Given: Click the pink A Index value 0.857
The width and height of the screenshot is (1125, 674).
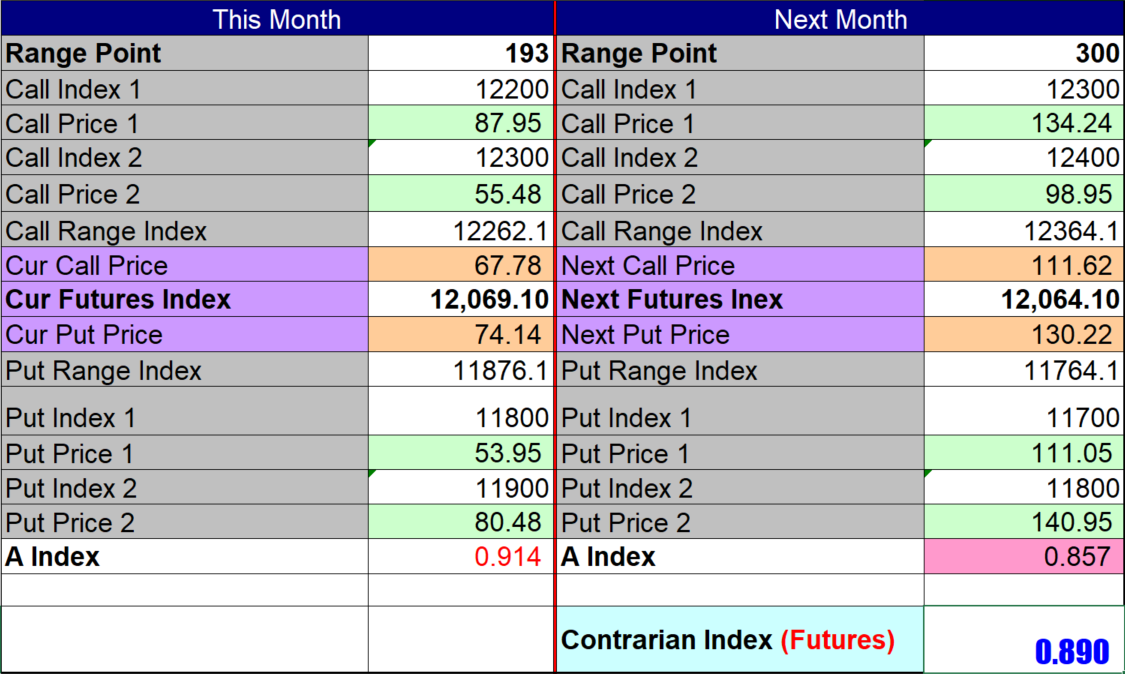Looking at the screenshot, I should [x=1023, y=557].
